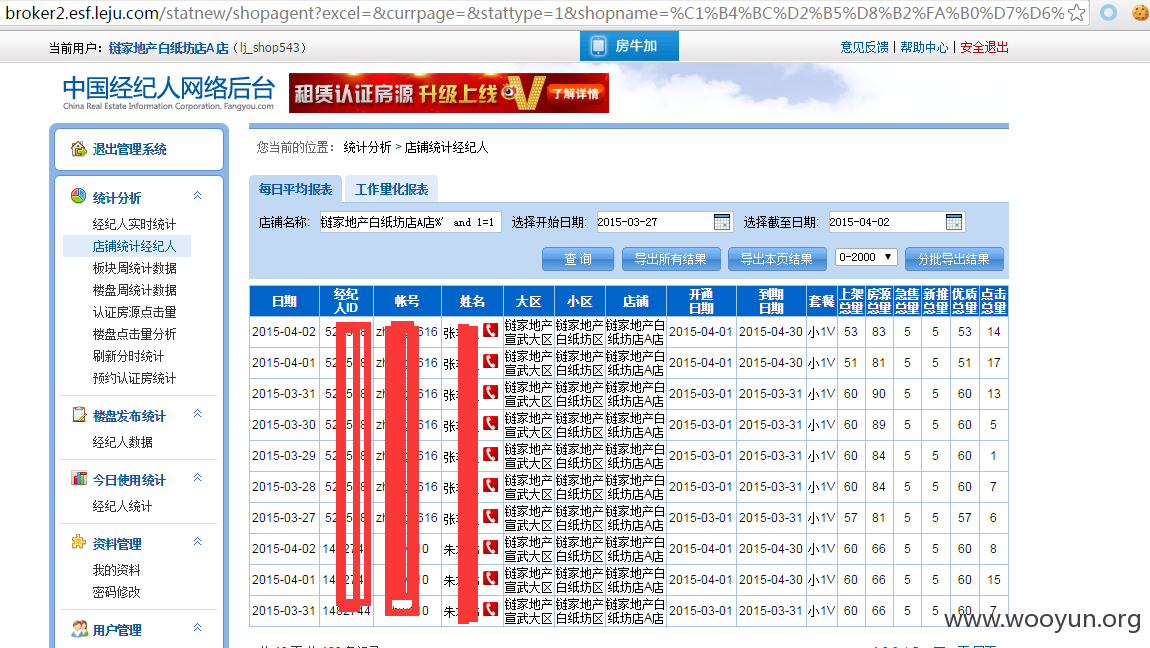
Task: Open the 房牛加 phone icon button
Action: 629,46
